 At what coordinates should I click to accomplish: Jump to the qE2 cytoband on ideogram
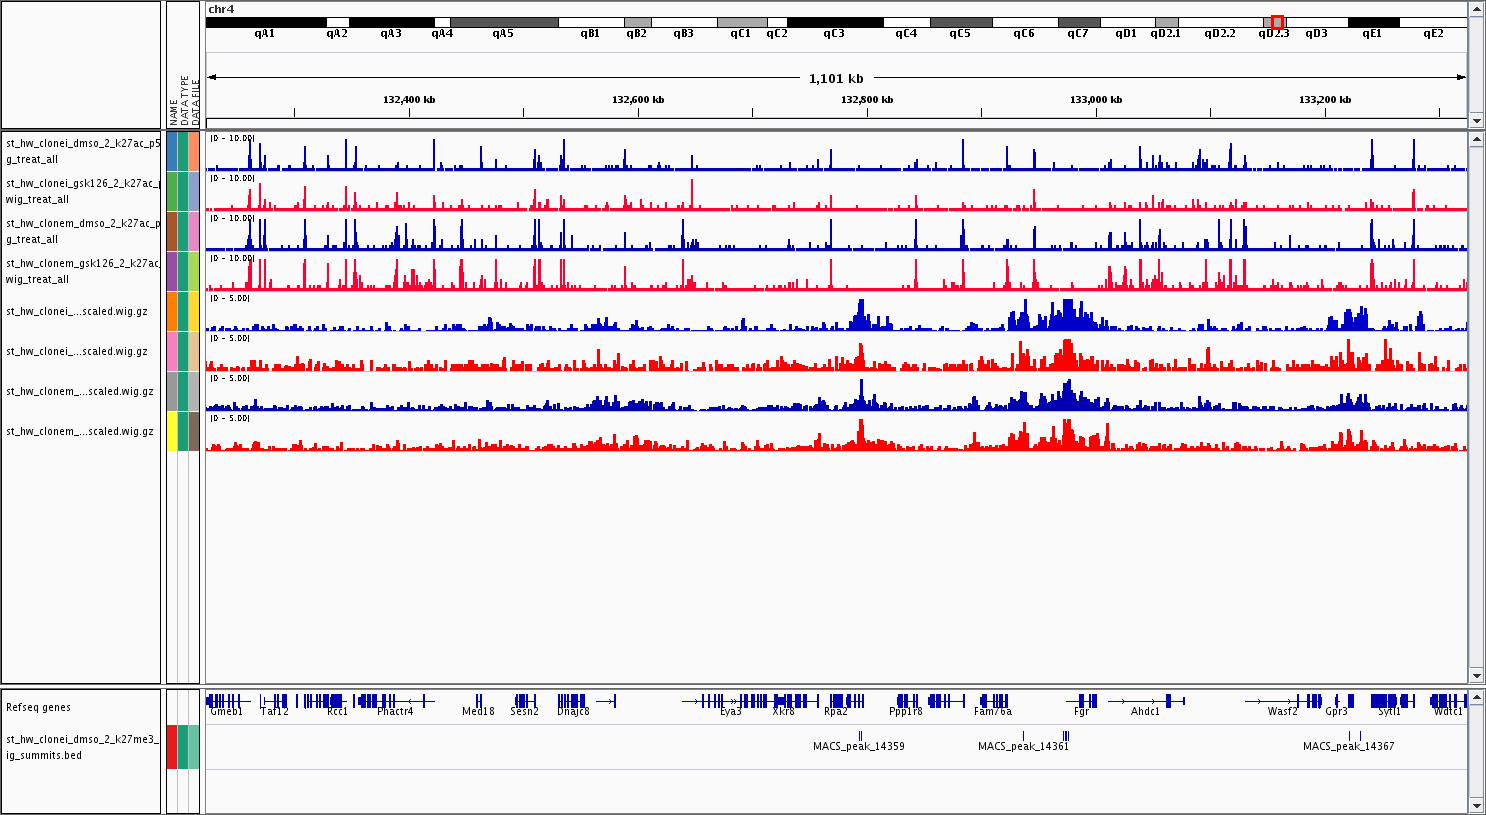tap(1433, 22)
